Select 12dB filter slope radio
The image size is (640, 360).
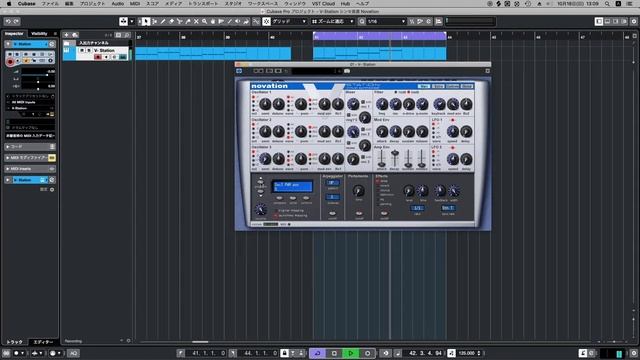click(x=396, y=92)
